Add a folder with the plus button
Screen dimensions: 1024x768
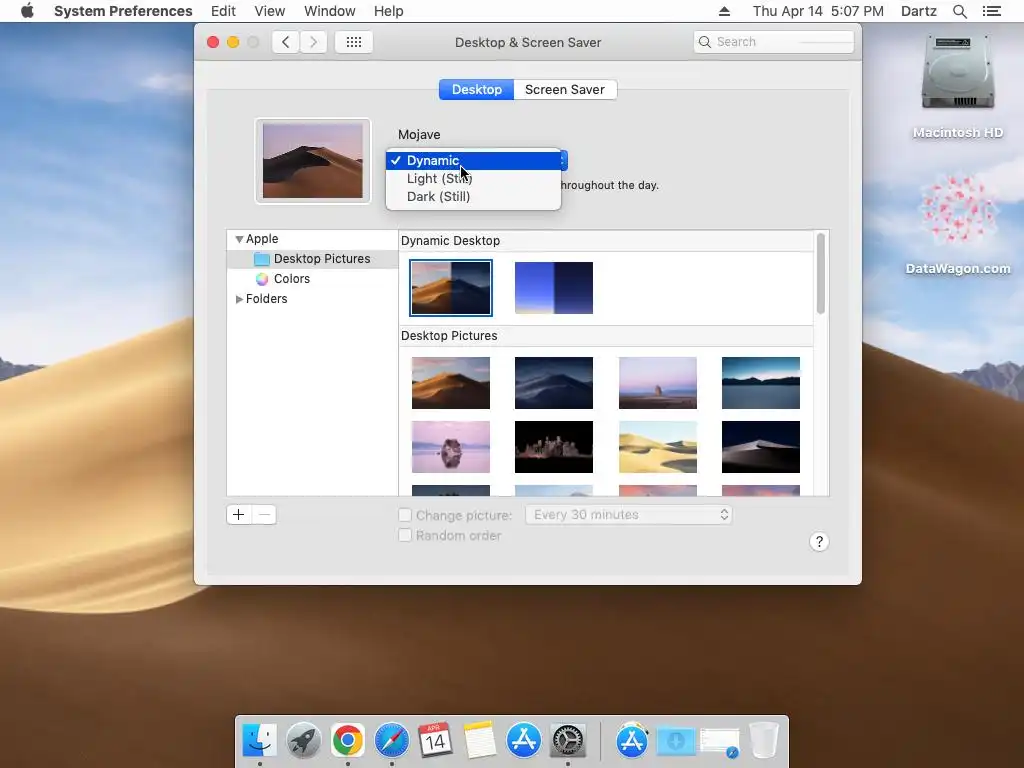point(239,515)
